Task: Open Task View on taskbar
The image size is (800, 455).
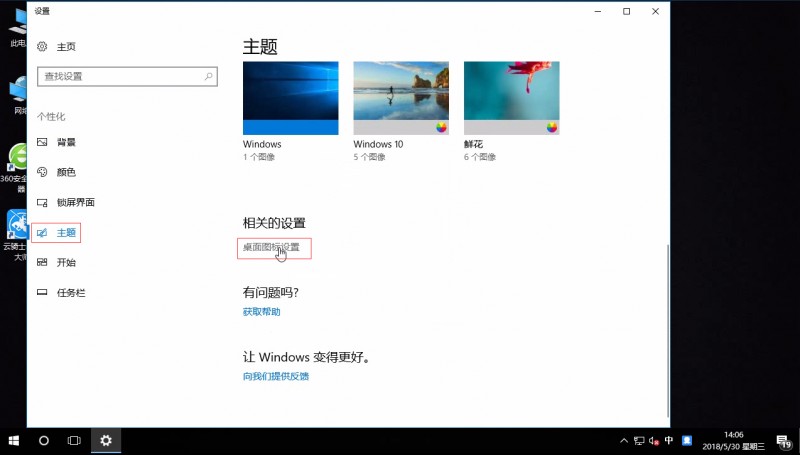Action: pyautogui.click(x=74, y=440)
